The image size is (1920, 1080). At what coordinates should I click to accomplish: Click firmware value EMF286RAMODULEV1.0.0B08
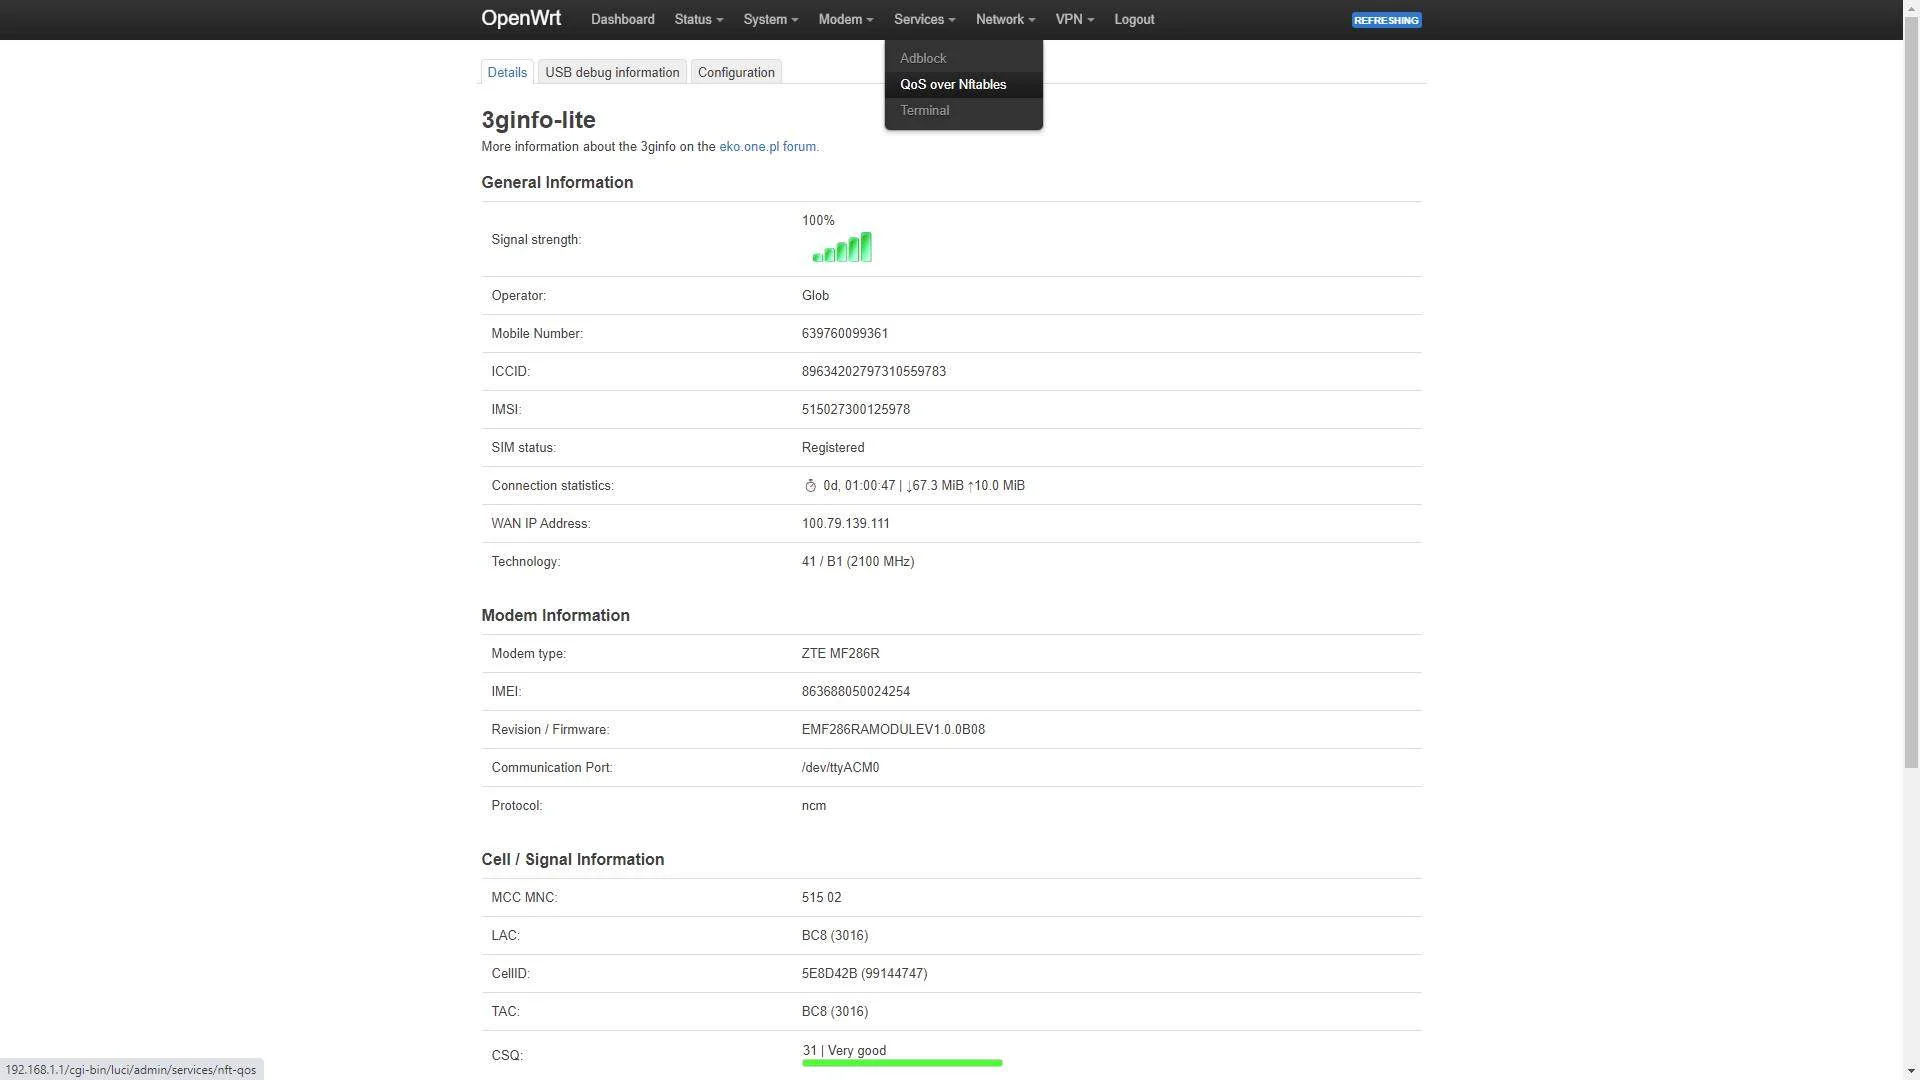[x=893, y=730]
